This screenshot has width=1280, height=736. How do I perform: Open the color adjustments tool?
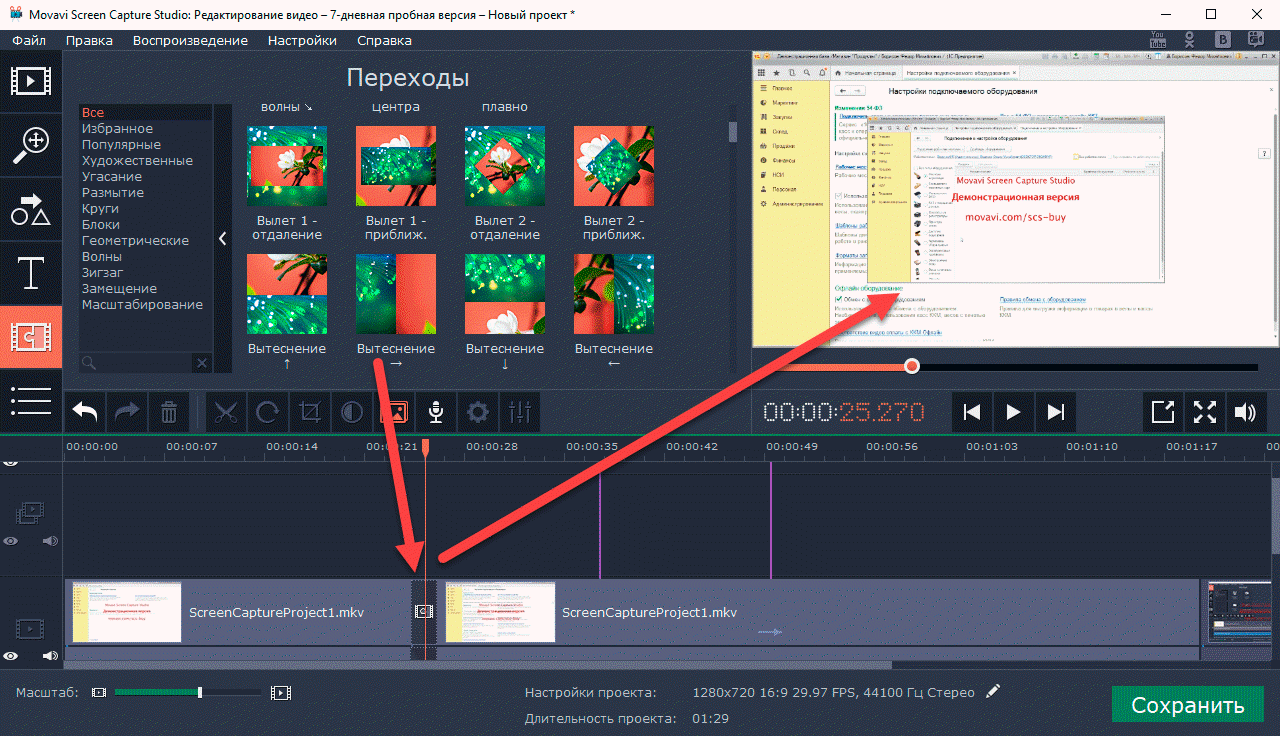click(353, 411)
